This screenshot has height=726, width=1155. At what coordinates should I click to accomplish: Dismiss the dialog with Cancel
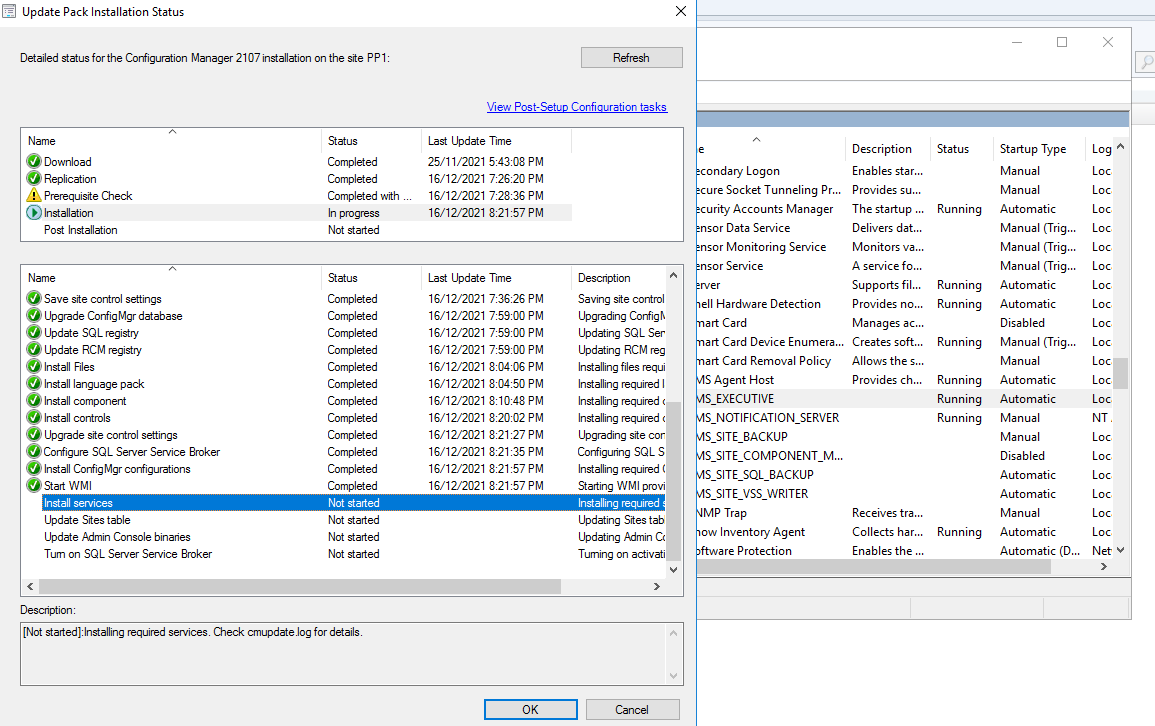632,709
